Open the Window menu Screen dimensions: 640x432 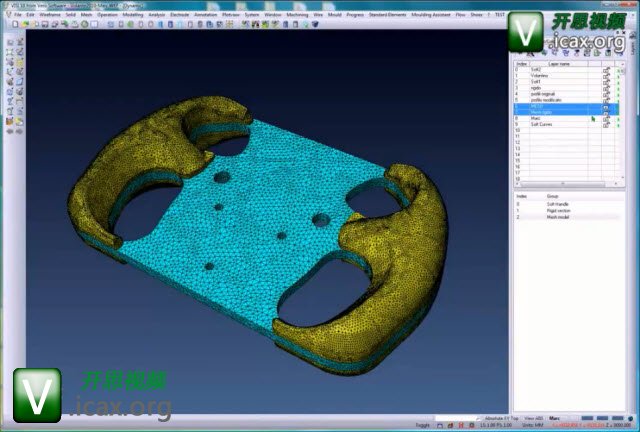273,15
